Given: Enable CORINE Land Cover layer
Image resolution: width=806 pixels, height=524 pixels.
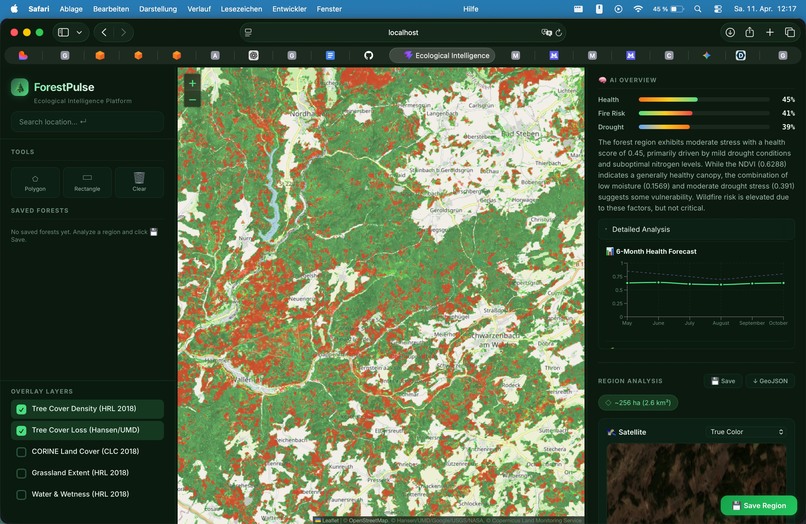Looking at the screenshot, I should (x=21, y=452).
